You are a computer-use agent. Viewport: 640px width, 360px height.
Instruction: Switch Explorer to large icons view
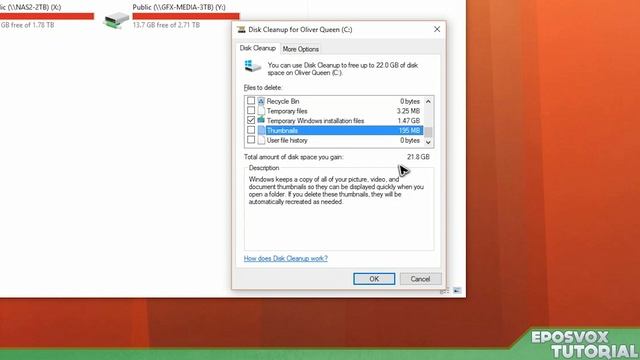click(457, 291)
